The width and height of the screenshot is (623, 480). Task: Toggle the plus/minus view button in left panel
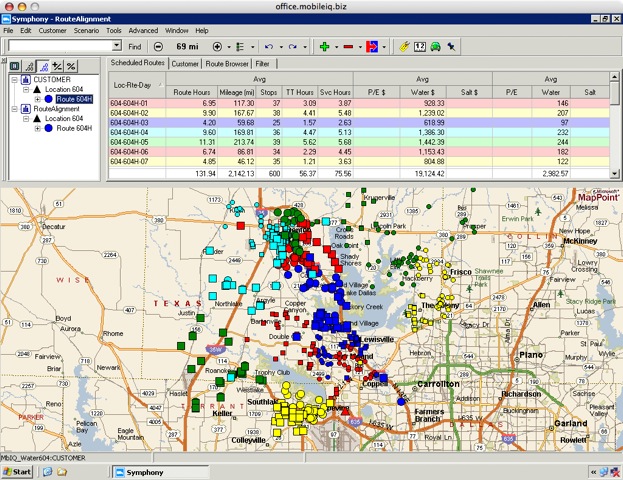tap(56, 65)
